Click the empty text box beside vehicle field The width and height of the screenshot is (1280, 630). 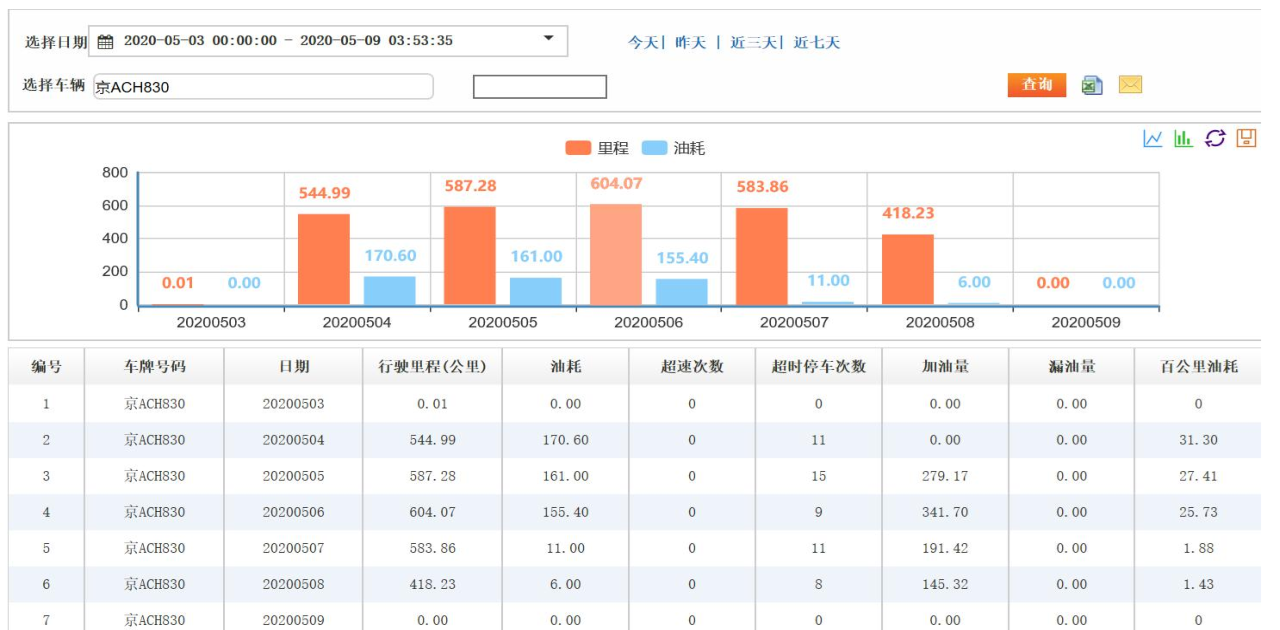pyautogui.click(x=540, y=87)
